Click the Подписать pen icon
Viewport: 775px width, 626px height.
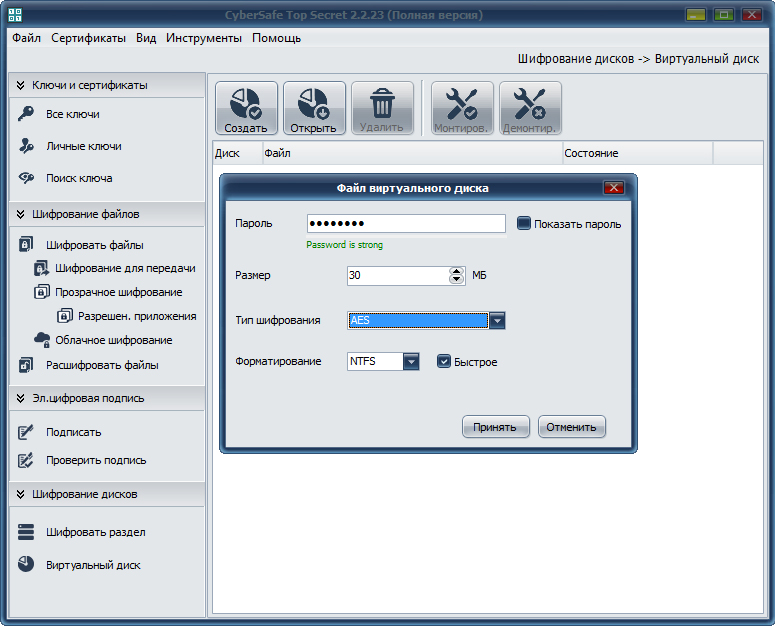(x=26, y=432)
